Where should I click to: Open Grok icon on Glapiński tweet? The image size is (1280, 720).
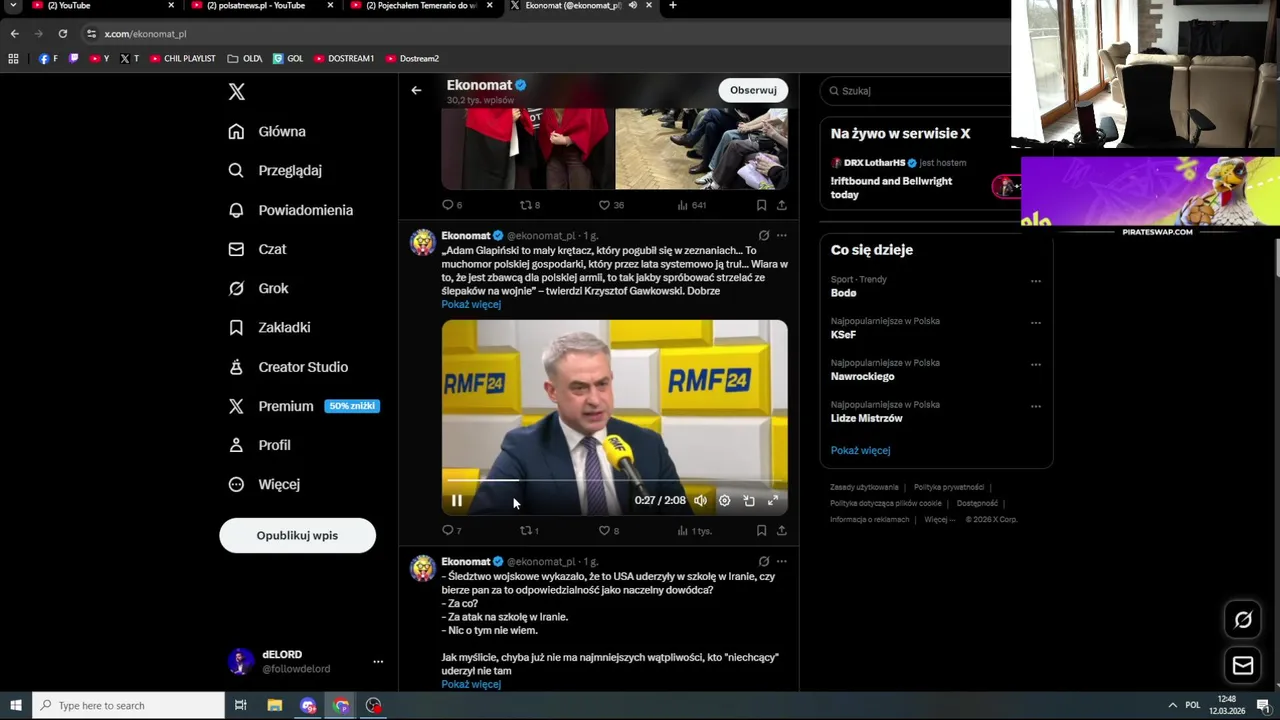763,236
